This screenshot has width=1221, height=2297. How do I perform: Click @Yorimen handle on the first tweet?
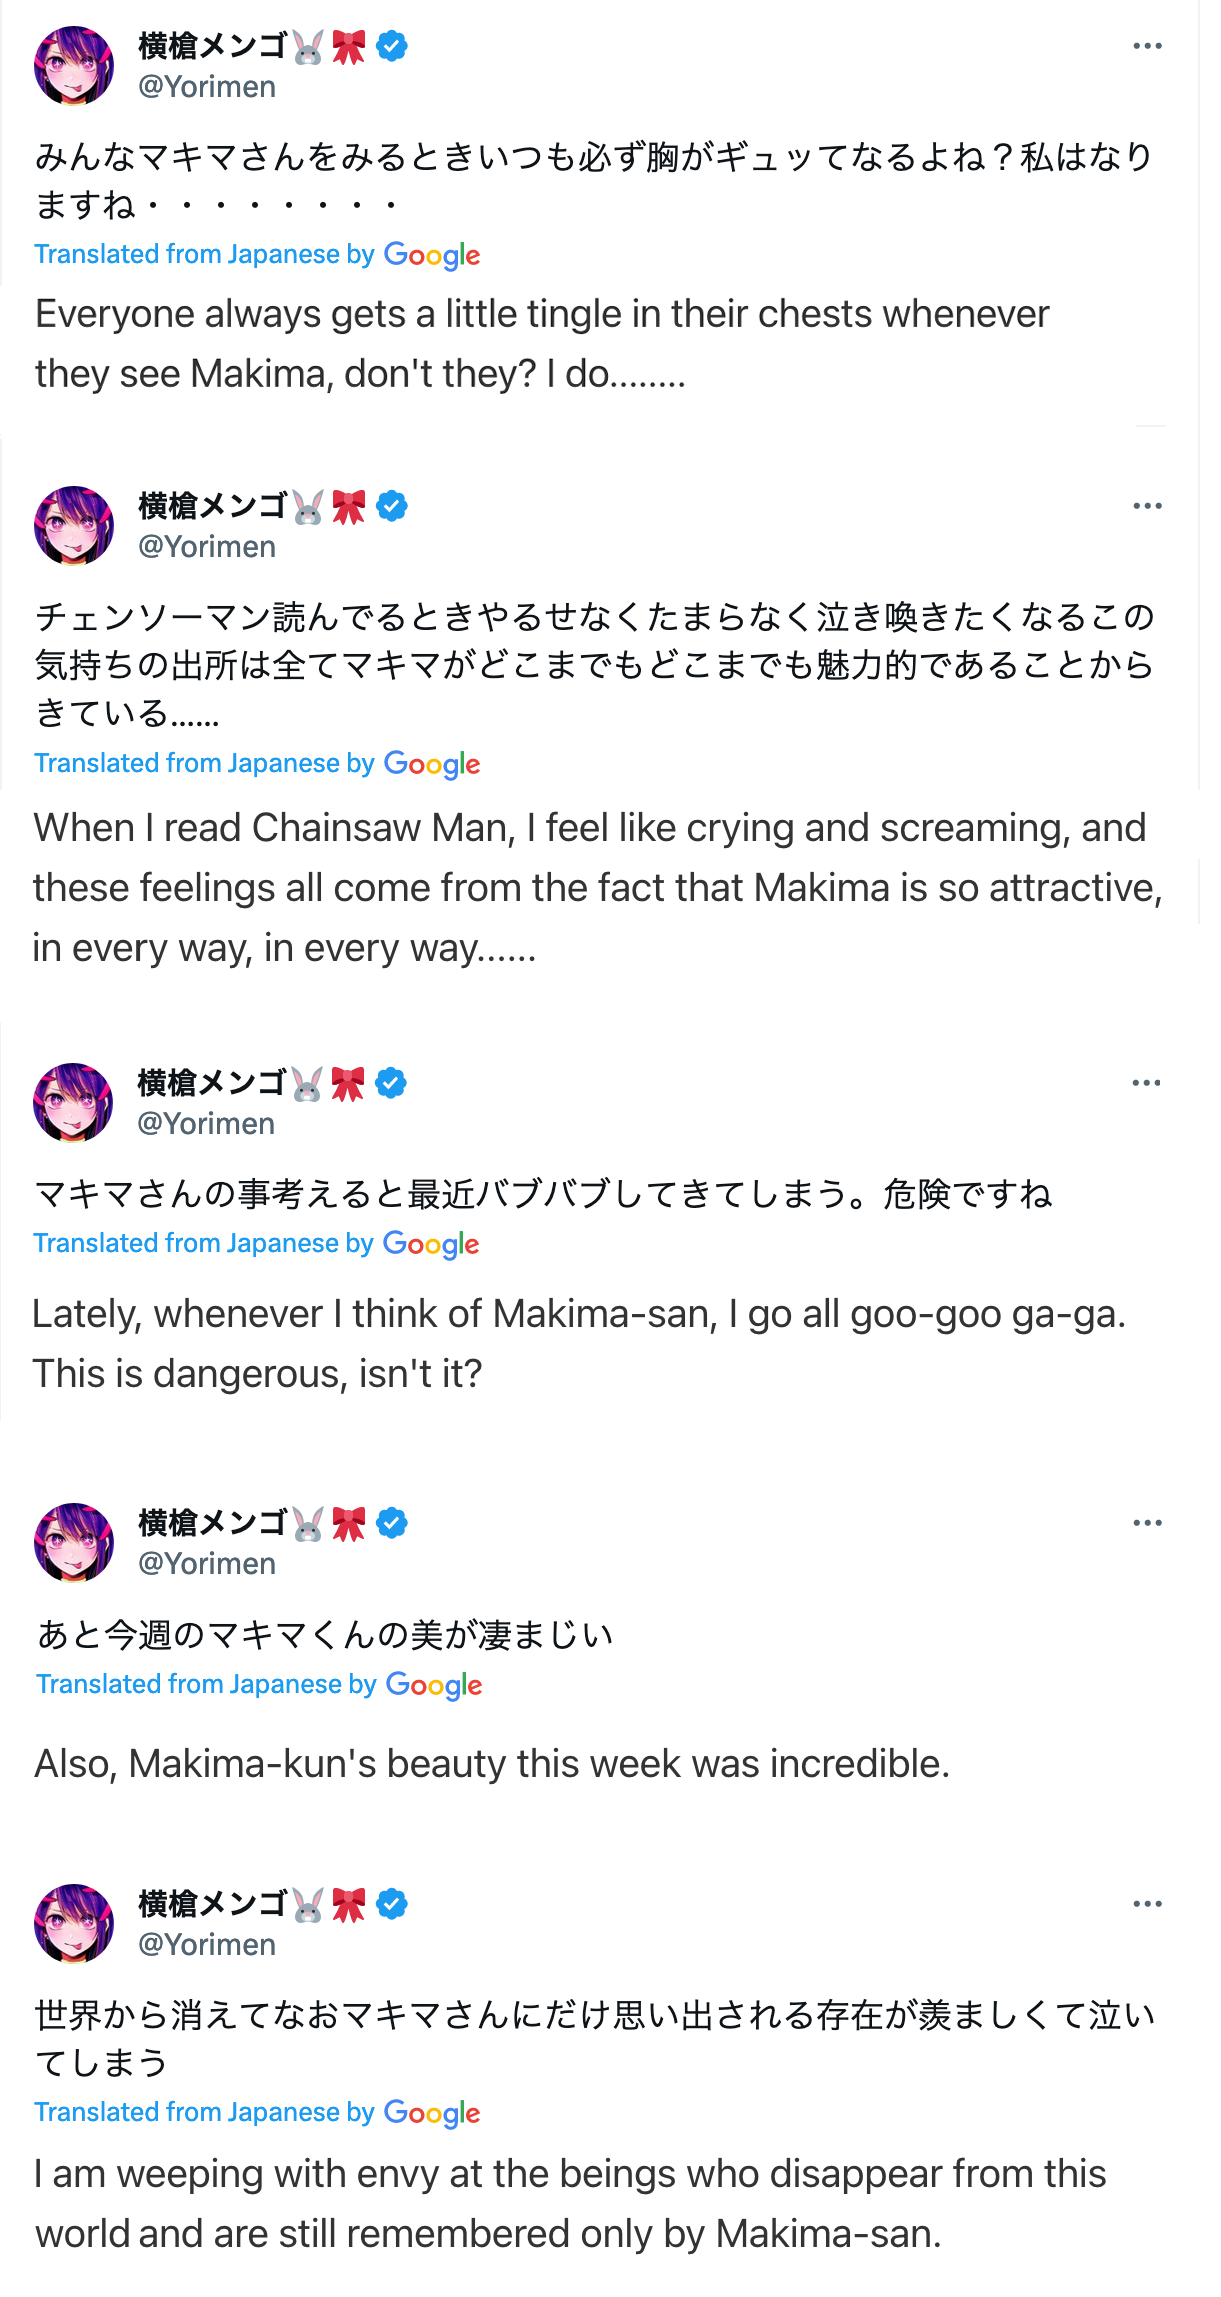pos(207,87)
